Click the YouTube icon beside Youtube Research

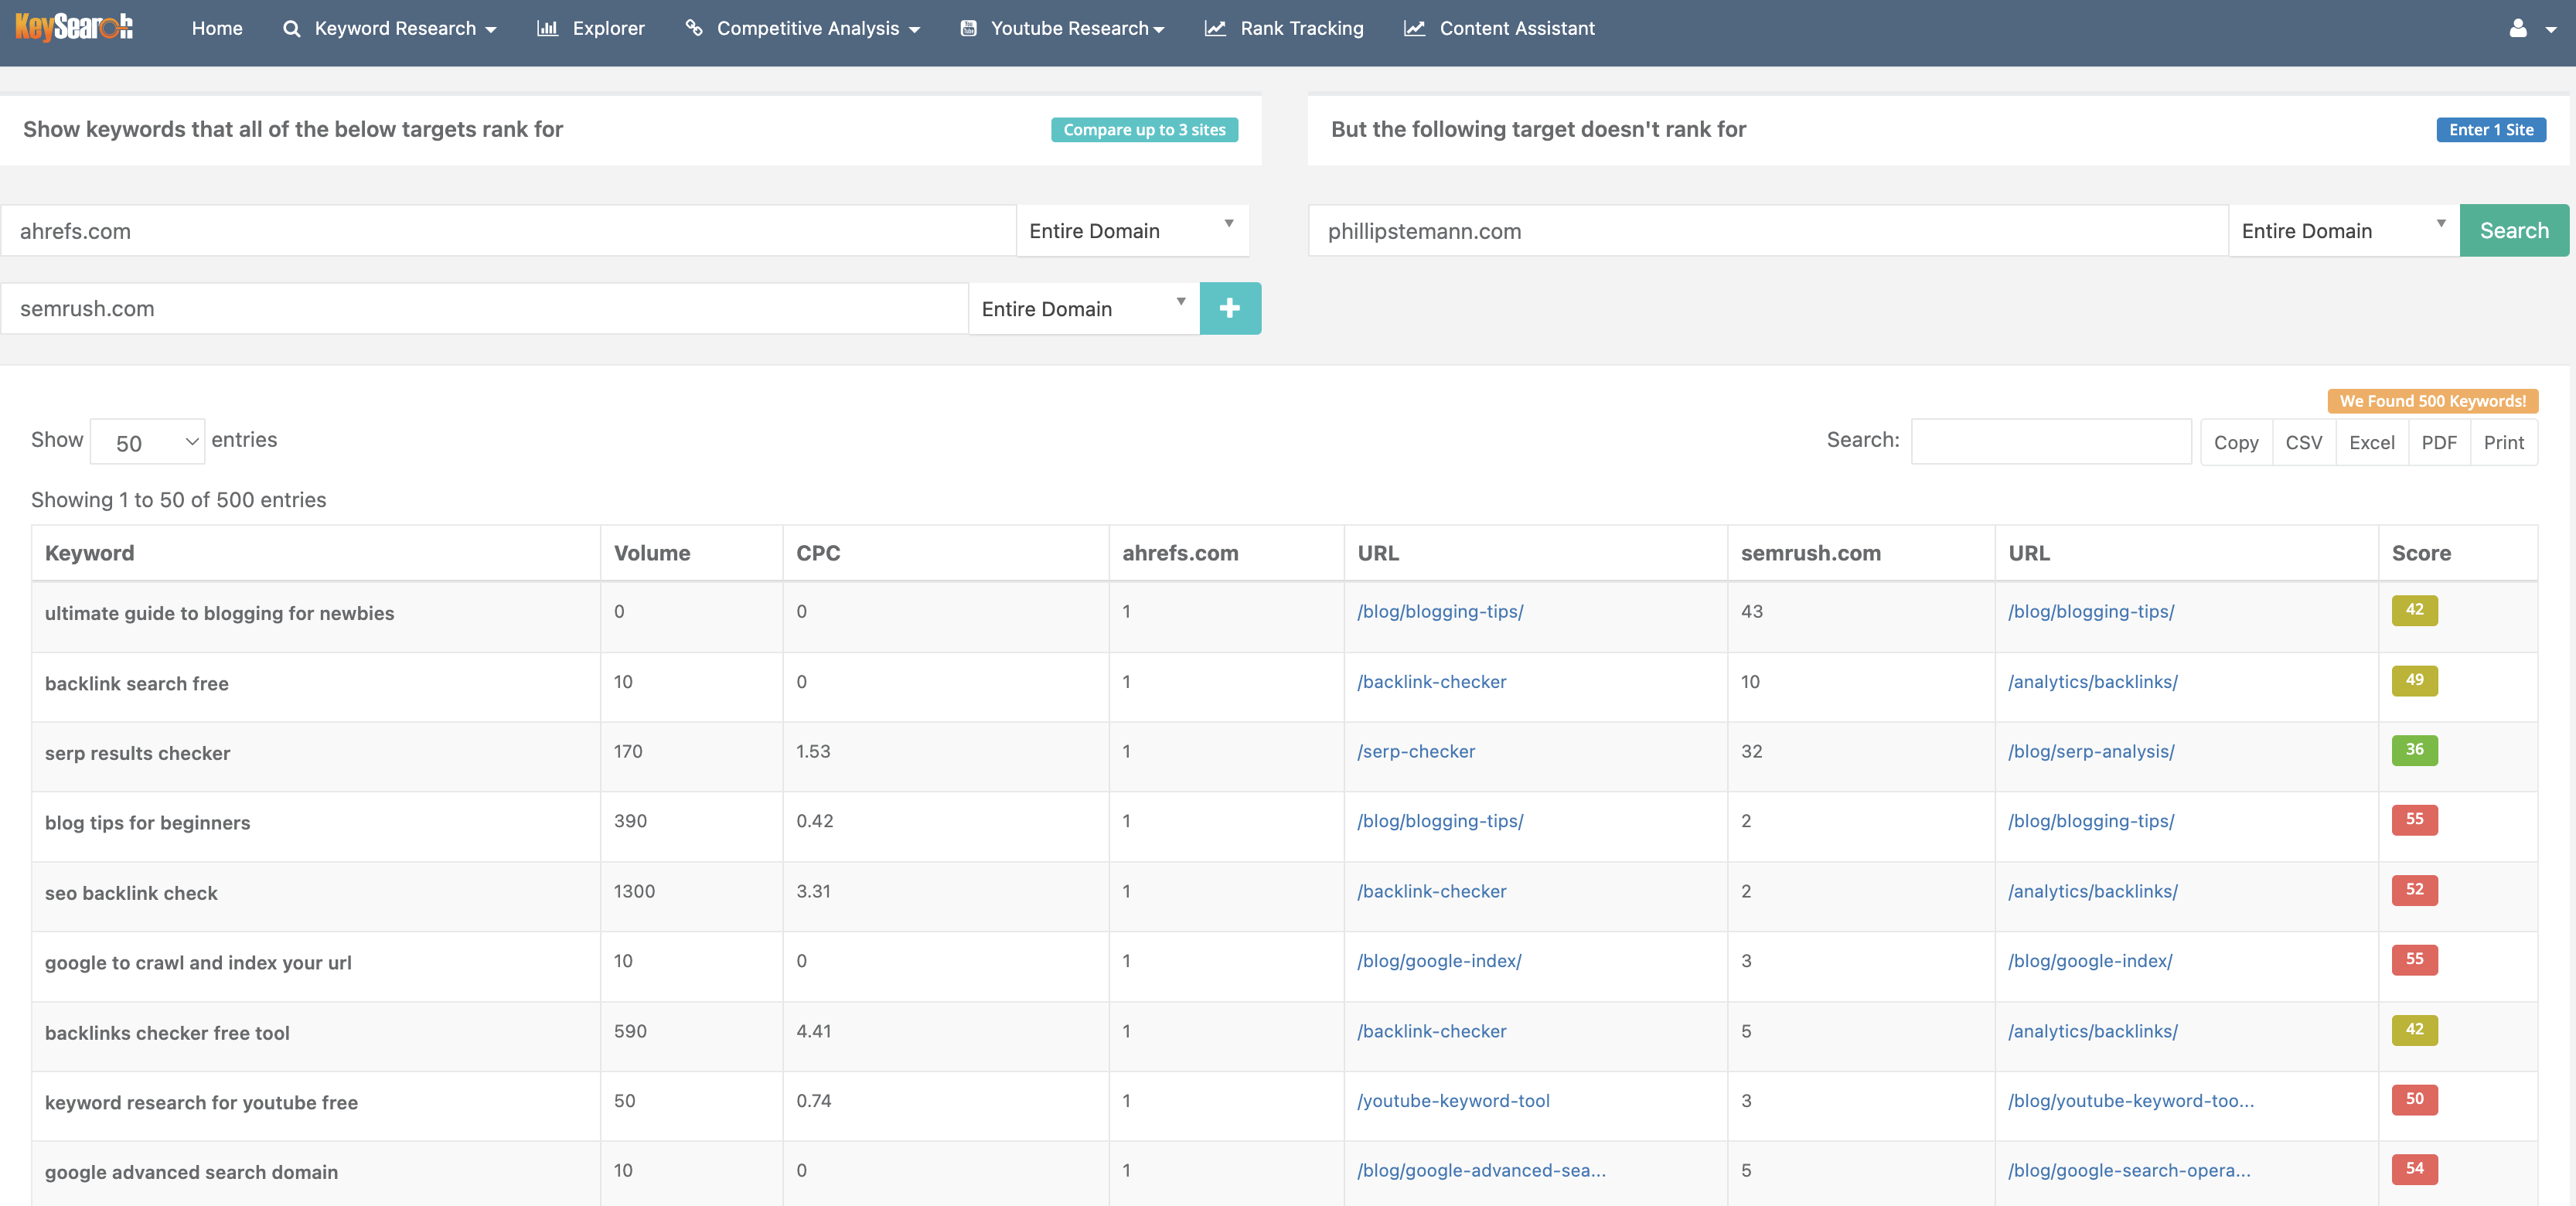tap(968, 28)
